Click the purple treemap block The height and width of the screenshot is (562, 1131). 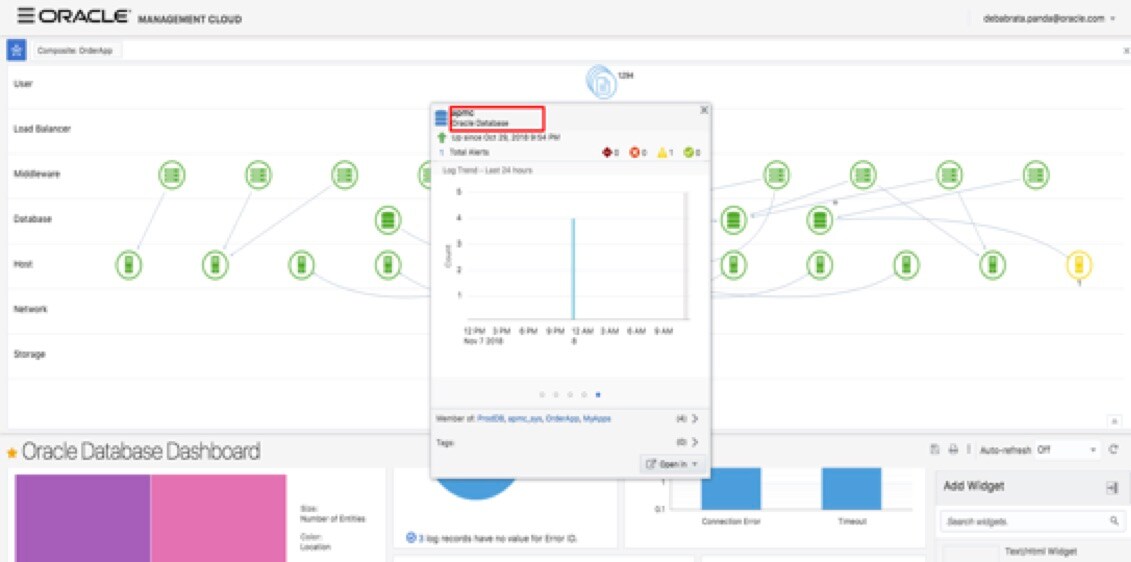83,518
